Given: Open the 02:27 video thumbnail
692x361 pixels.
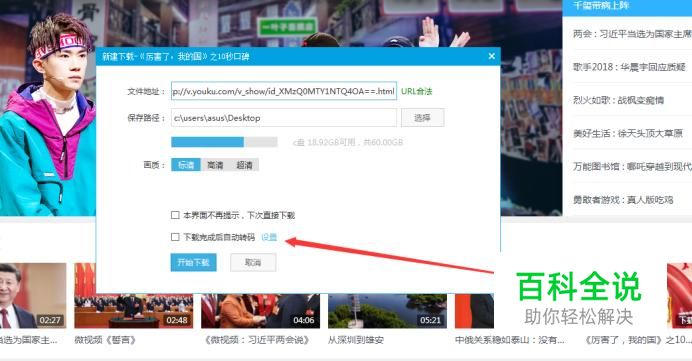Looking at the screenshot, I should tap(33, 296).
